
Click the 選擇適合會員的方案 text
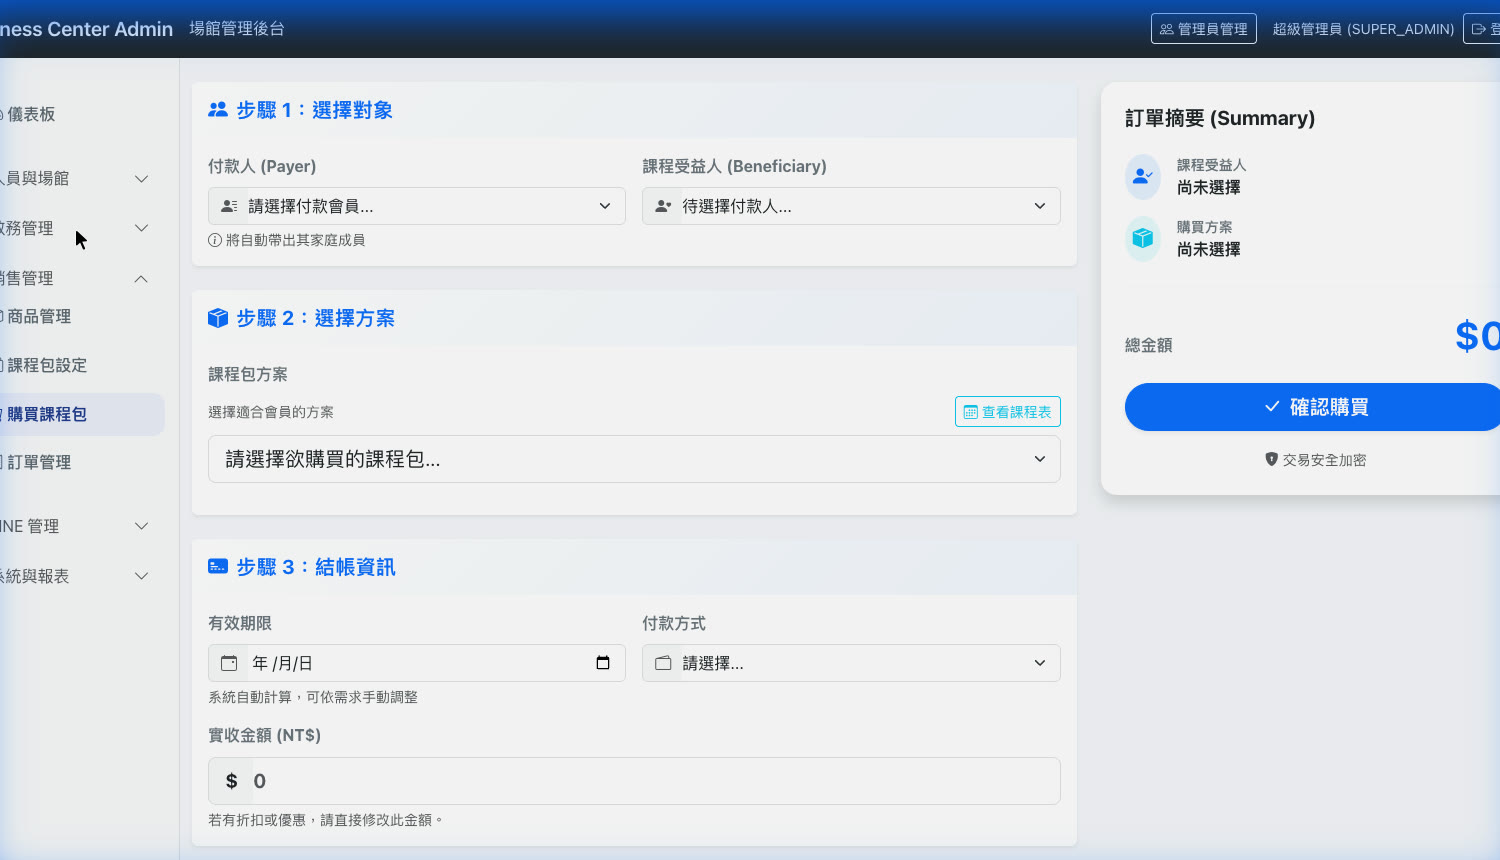[x=271, y=412]
